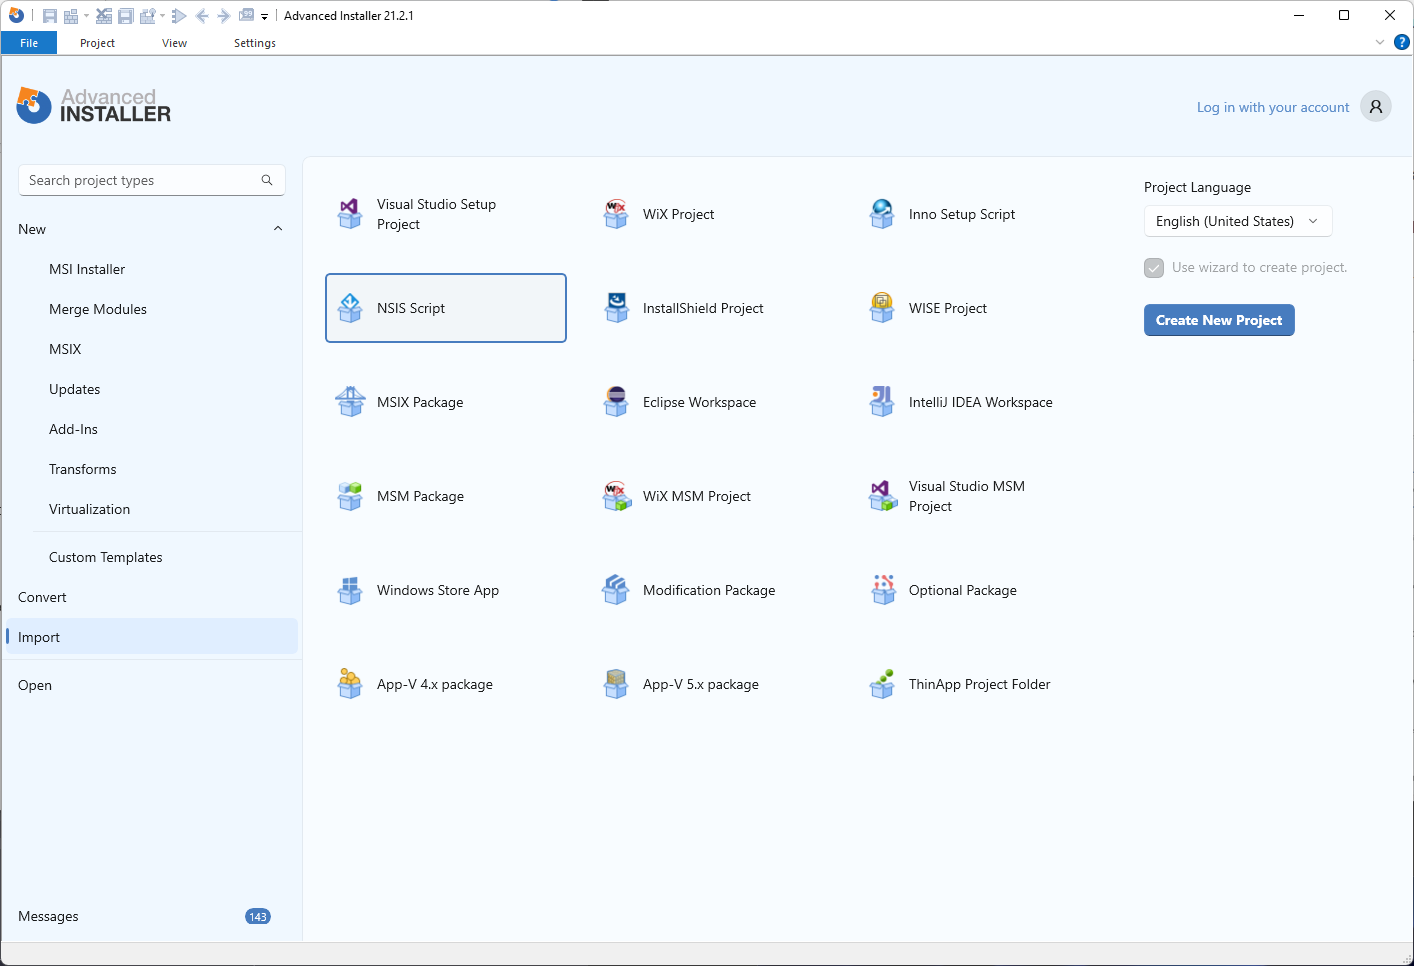Select the Import section

pyautogui.click(x=152, y=637)
